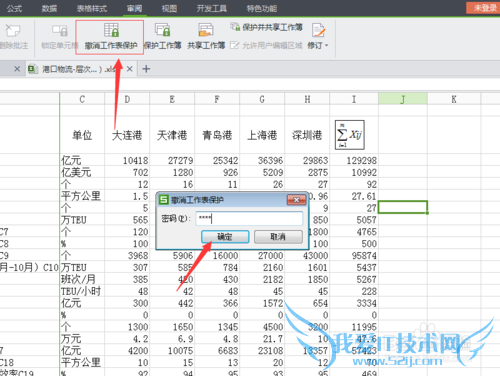Click cell with value 10992
This screenshot has width=500, height=376.
click(354, 172)
